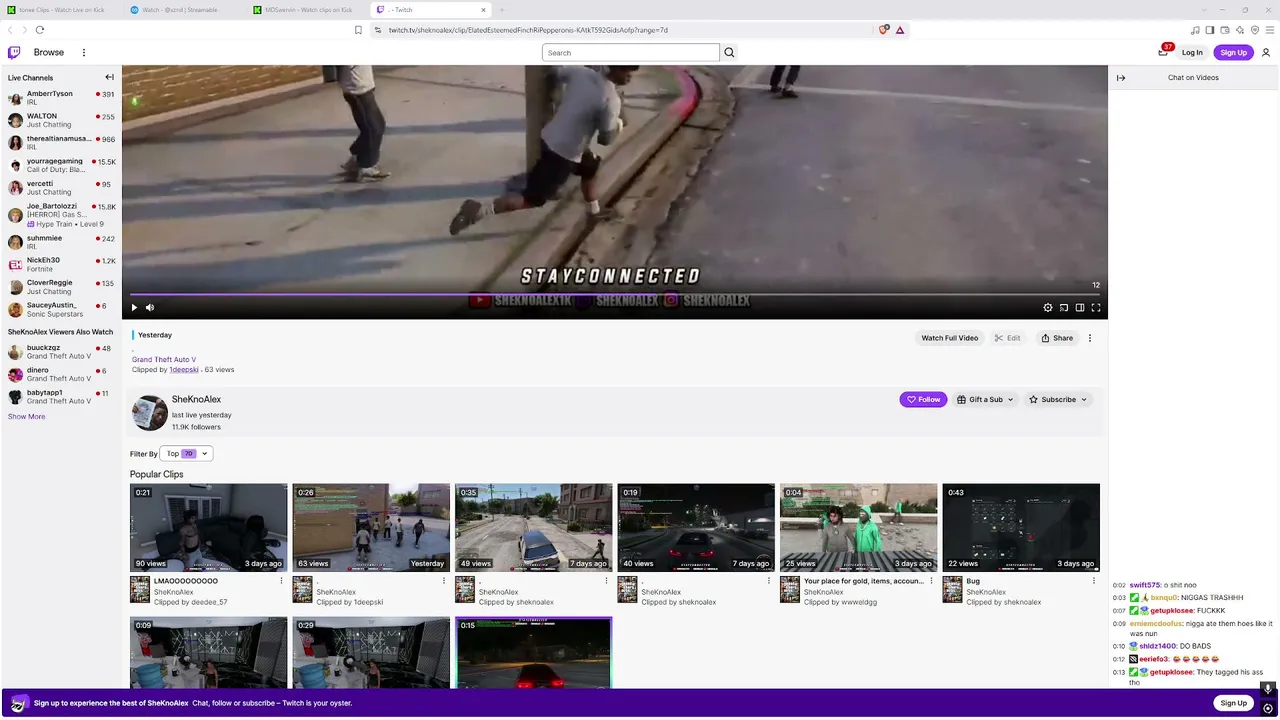This screenshot has height=720, width=1280.
Task: Open options for the Bug clip
Action: 1094,581
